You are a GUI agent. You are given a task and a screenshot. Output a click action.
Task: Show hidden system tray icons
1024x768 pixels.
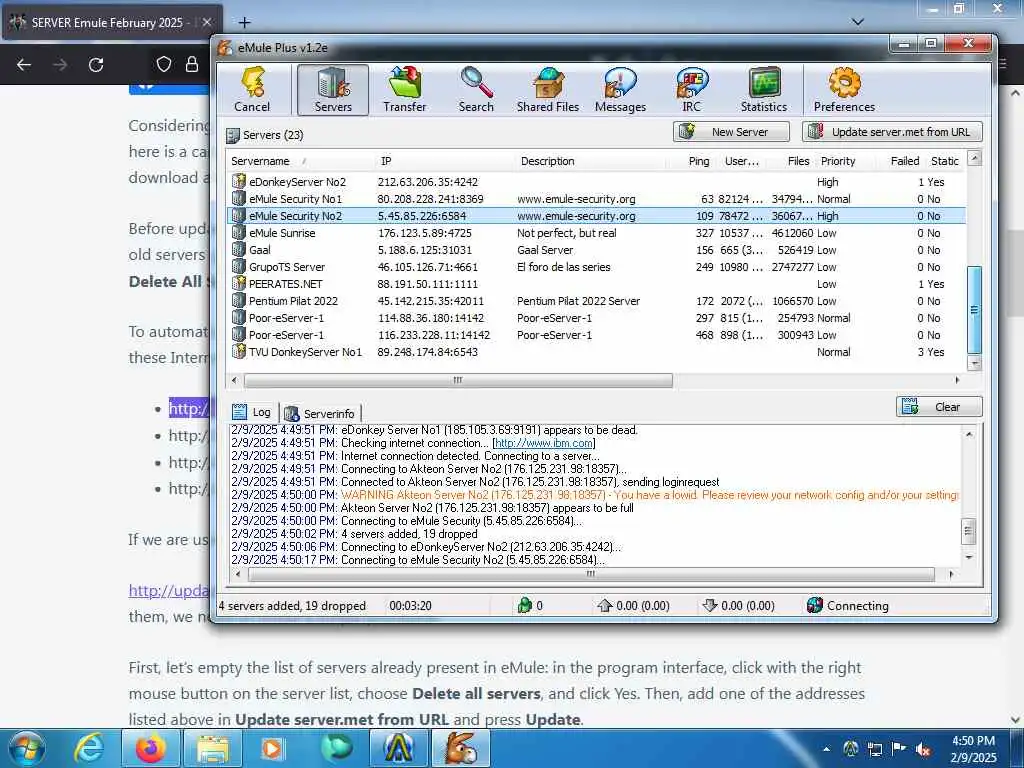click(x=827, y=749)
